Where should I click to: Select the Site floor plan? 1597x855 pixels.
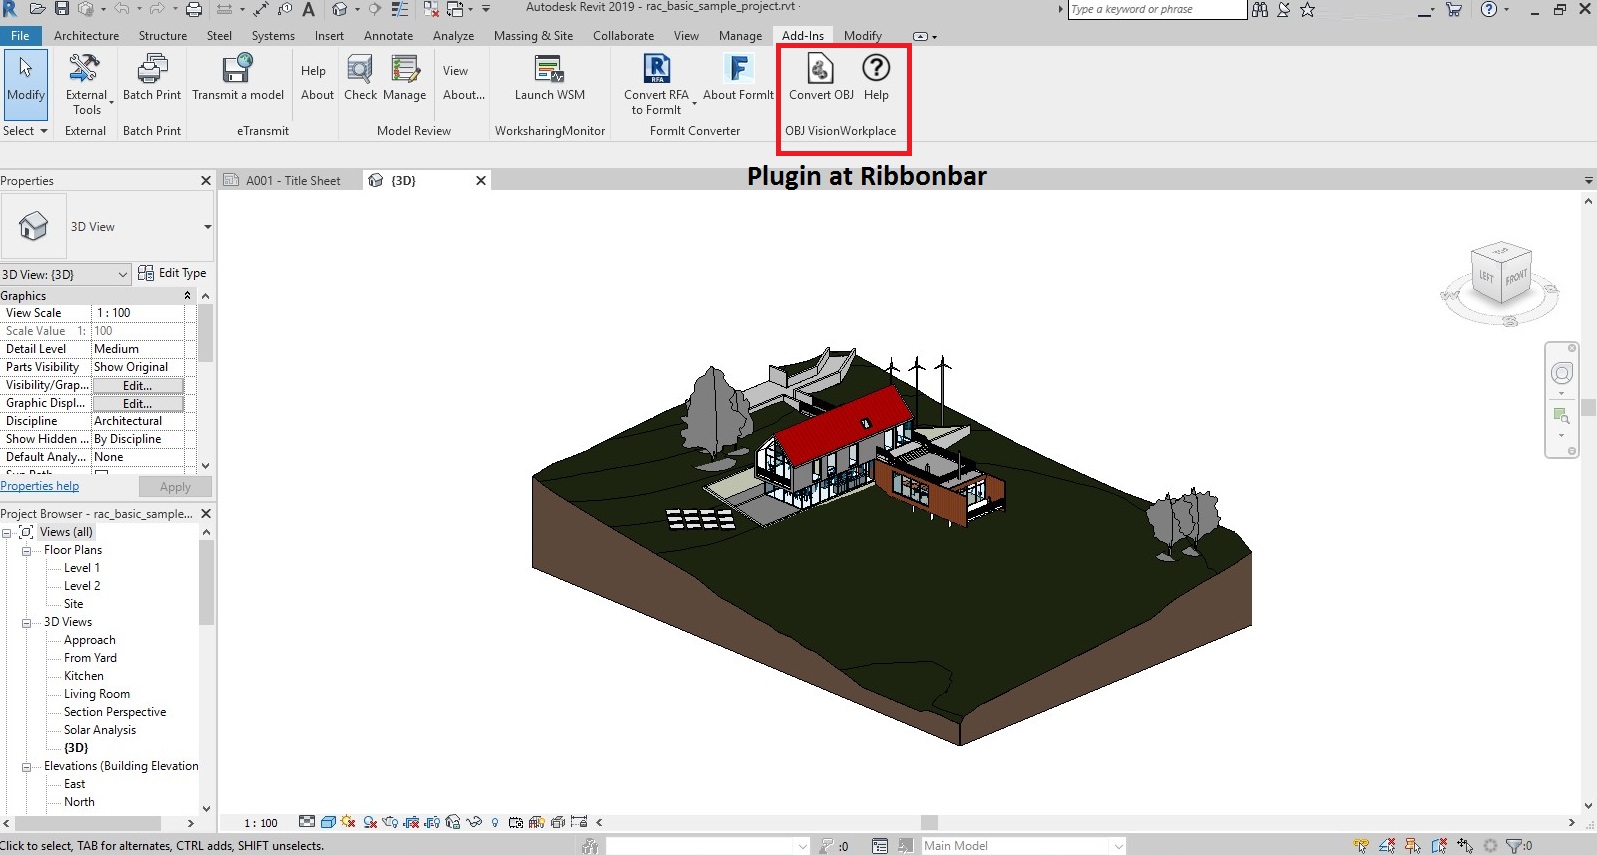[74, 604]
